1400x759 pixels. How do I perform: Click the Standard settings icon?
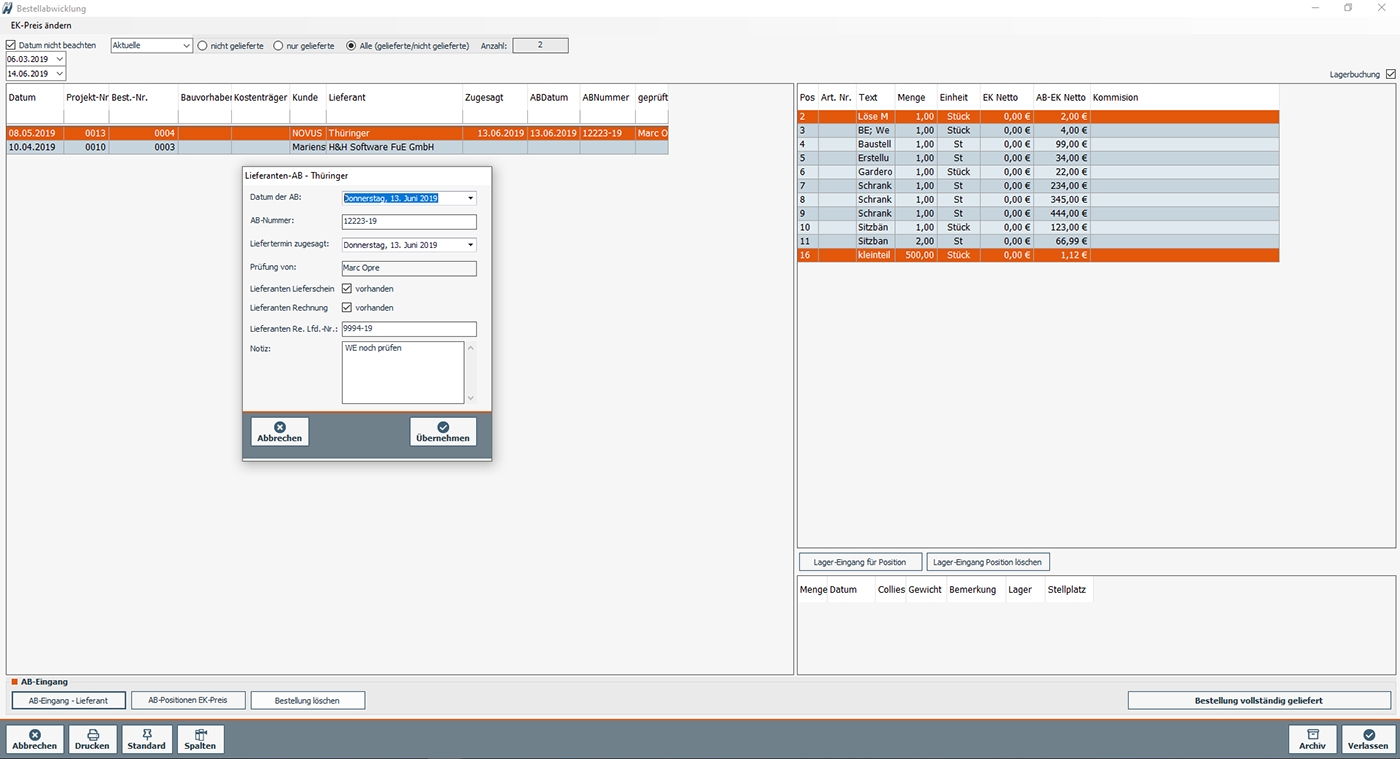coord(146,733)
